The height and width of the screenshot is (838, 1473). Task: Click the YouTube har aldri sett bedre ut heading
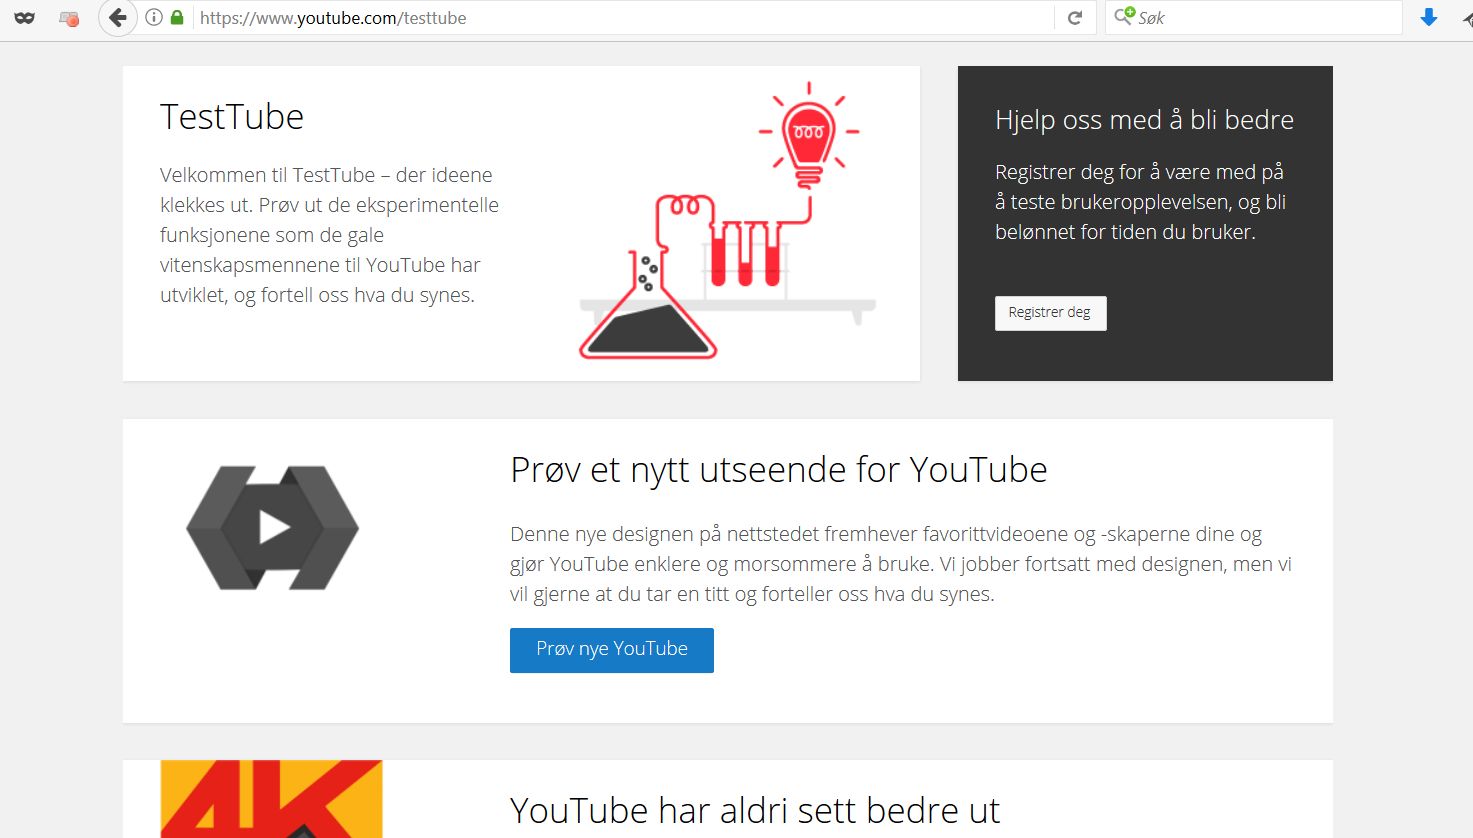[x=755, y=811]
